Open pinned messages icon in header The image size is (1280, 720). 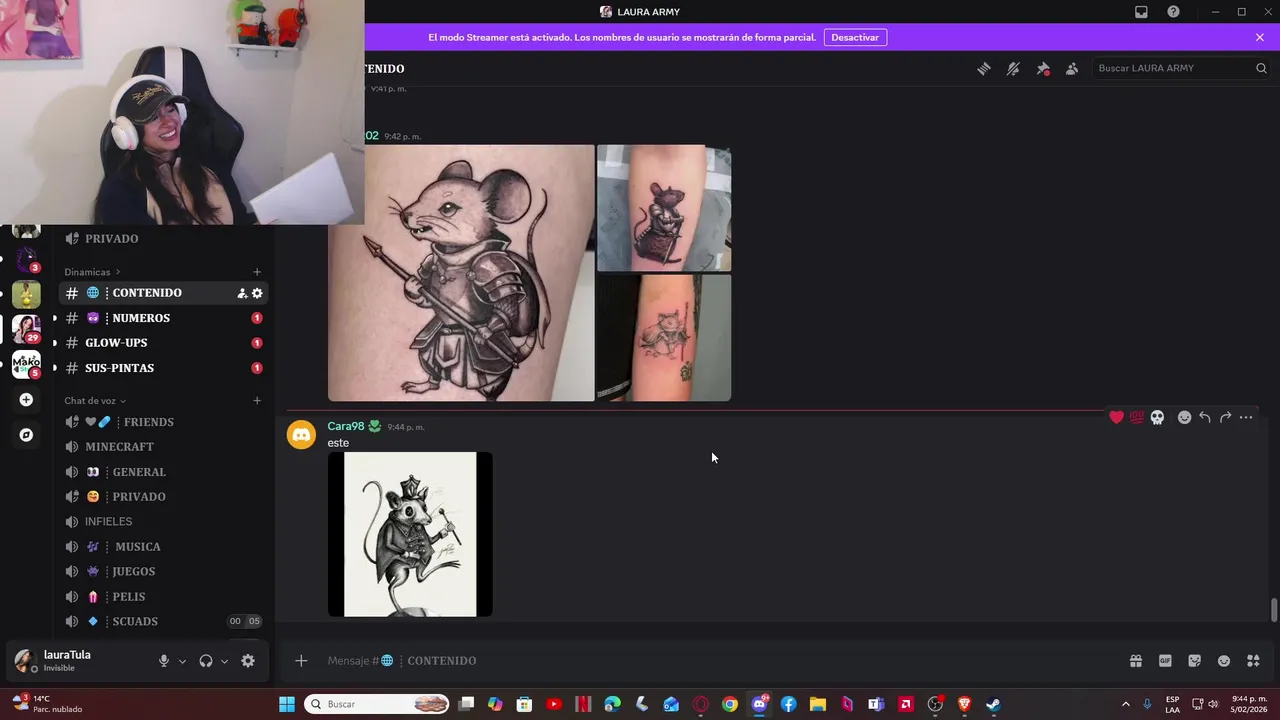coord(1043,68)
